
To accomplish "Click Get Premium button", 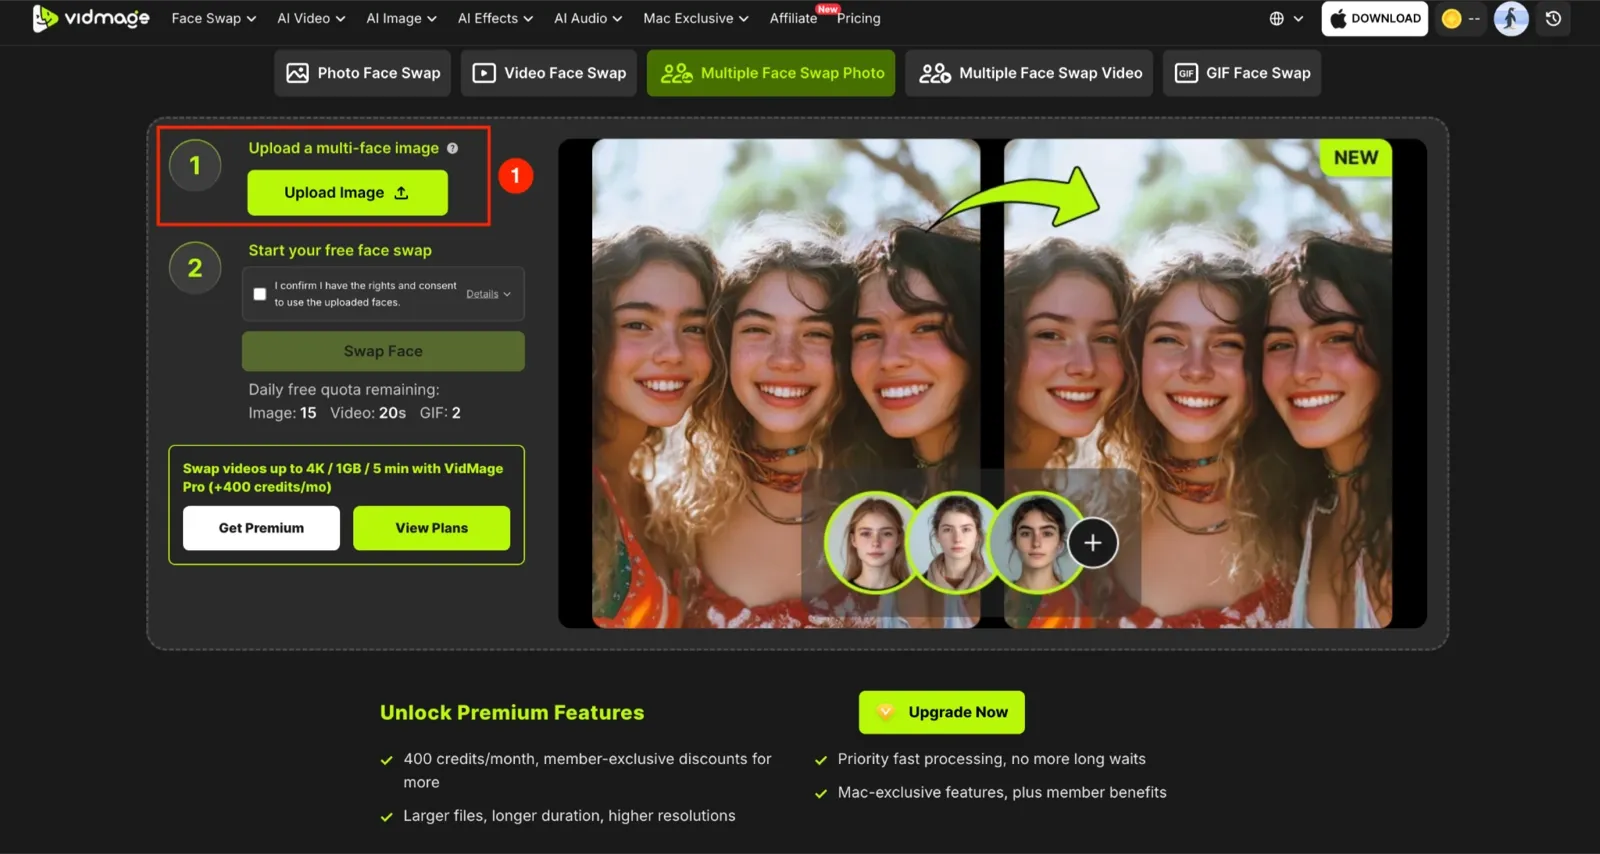I will pyautogui.click(x=261, y=528).
